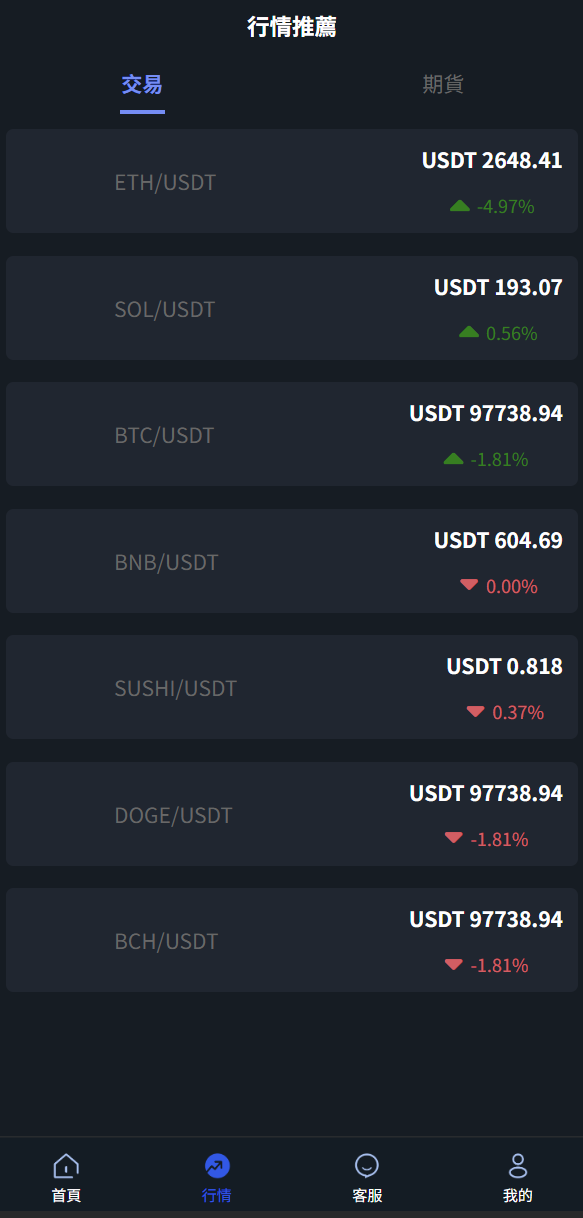Click the green up arrow on ETH/USDT
Viewport: 583px width, 1218px height.
point(460,206)
